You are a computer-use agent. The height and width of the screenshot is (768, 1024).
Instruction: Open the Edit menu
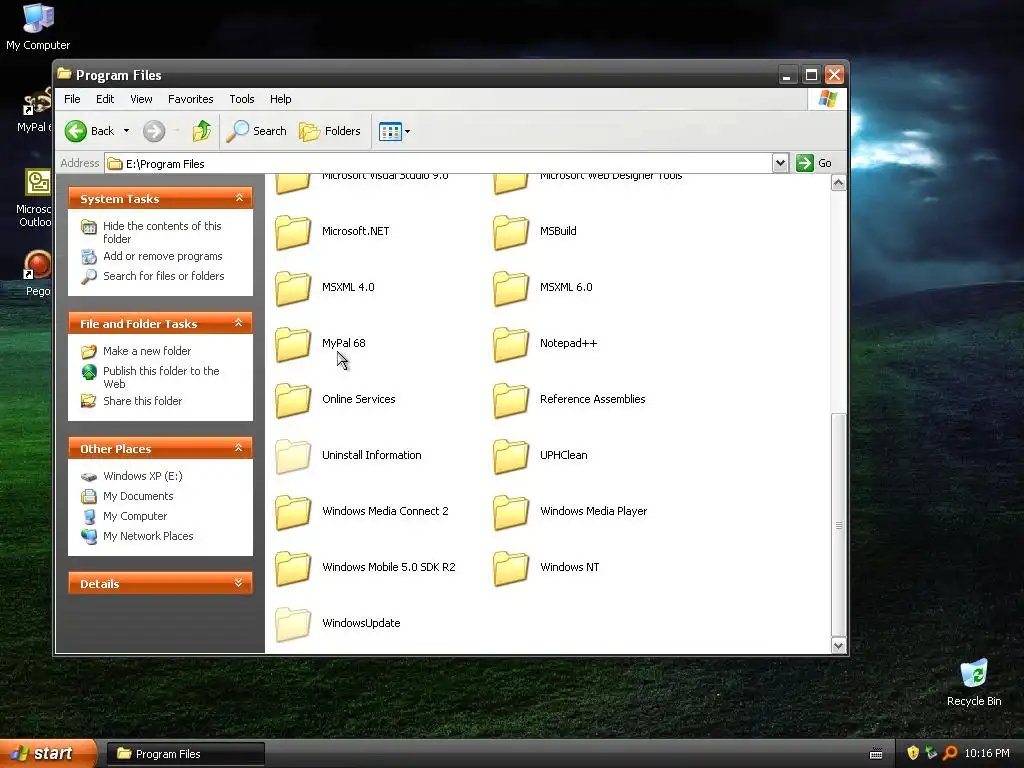[x=105, y=99]
